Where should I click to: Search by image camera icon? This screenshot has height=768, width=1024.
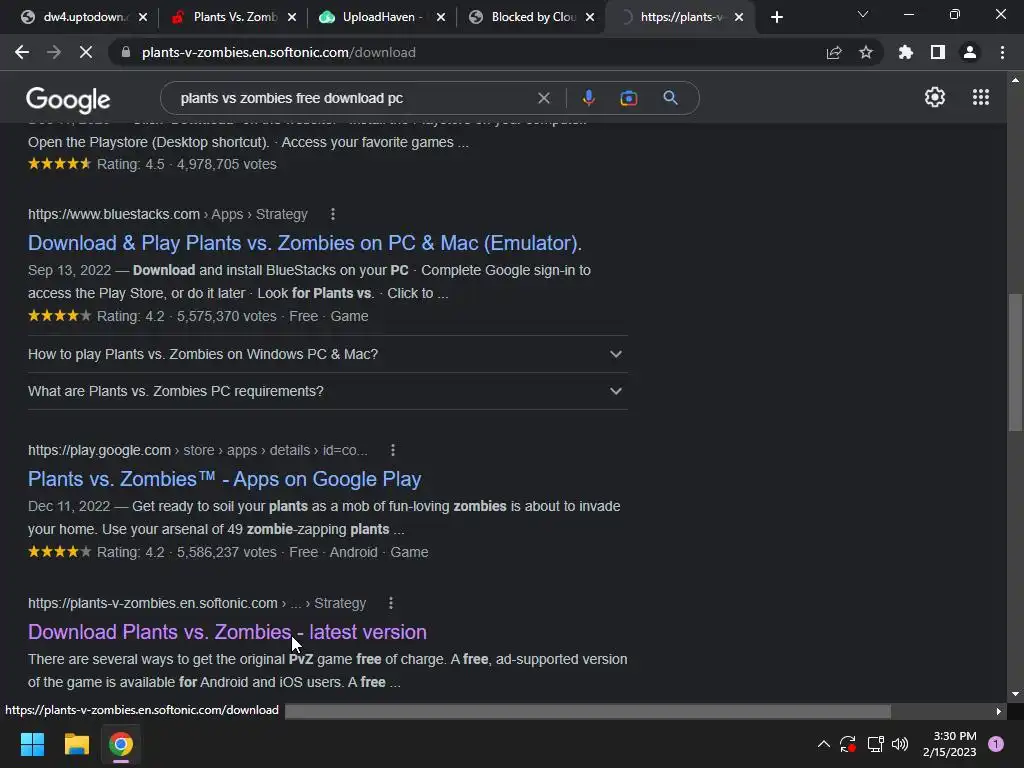629,98
